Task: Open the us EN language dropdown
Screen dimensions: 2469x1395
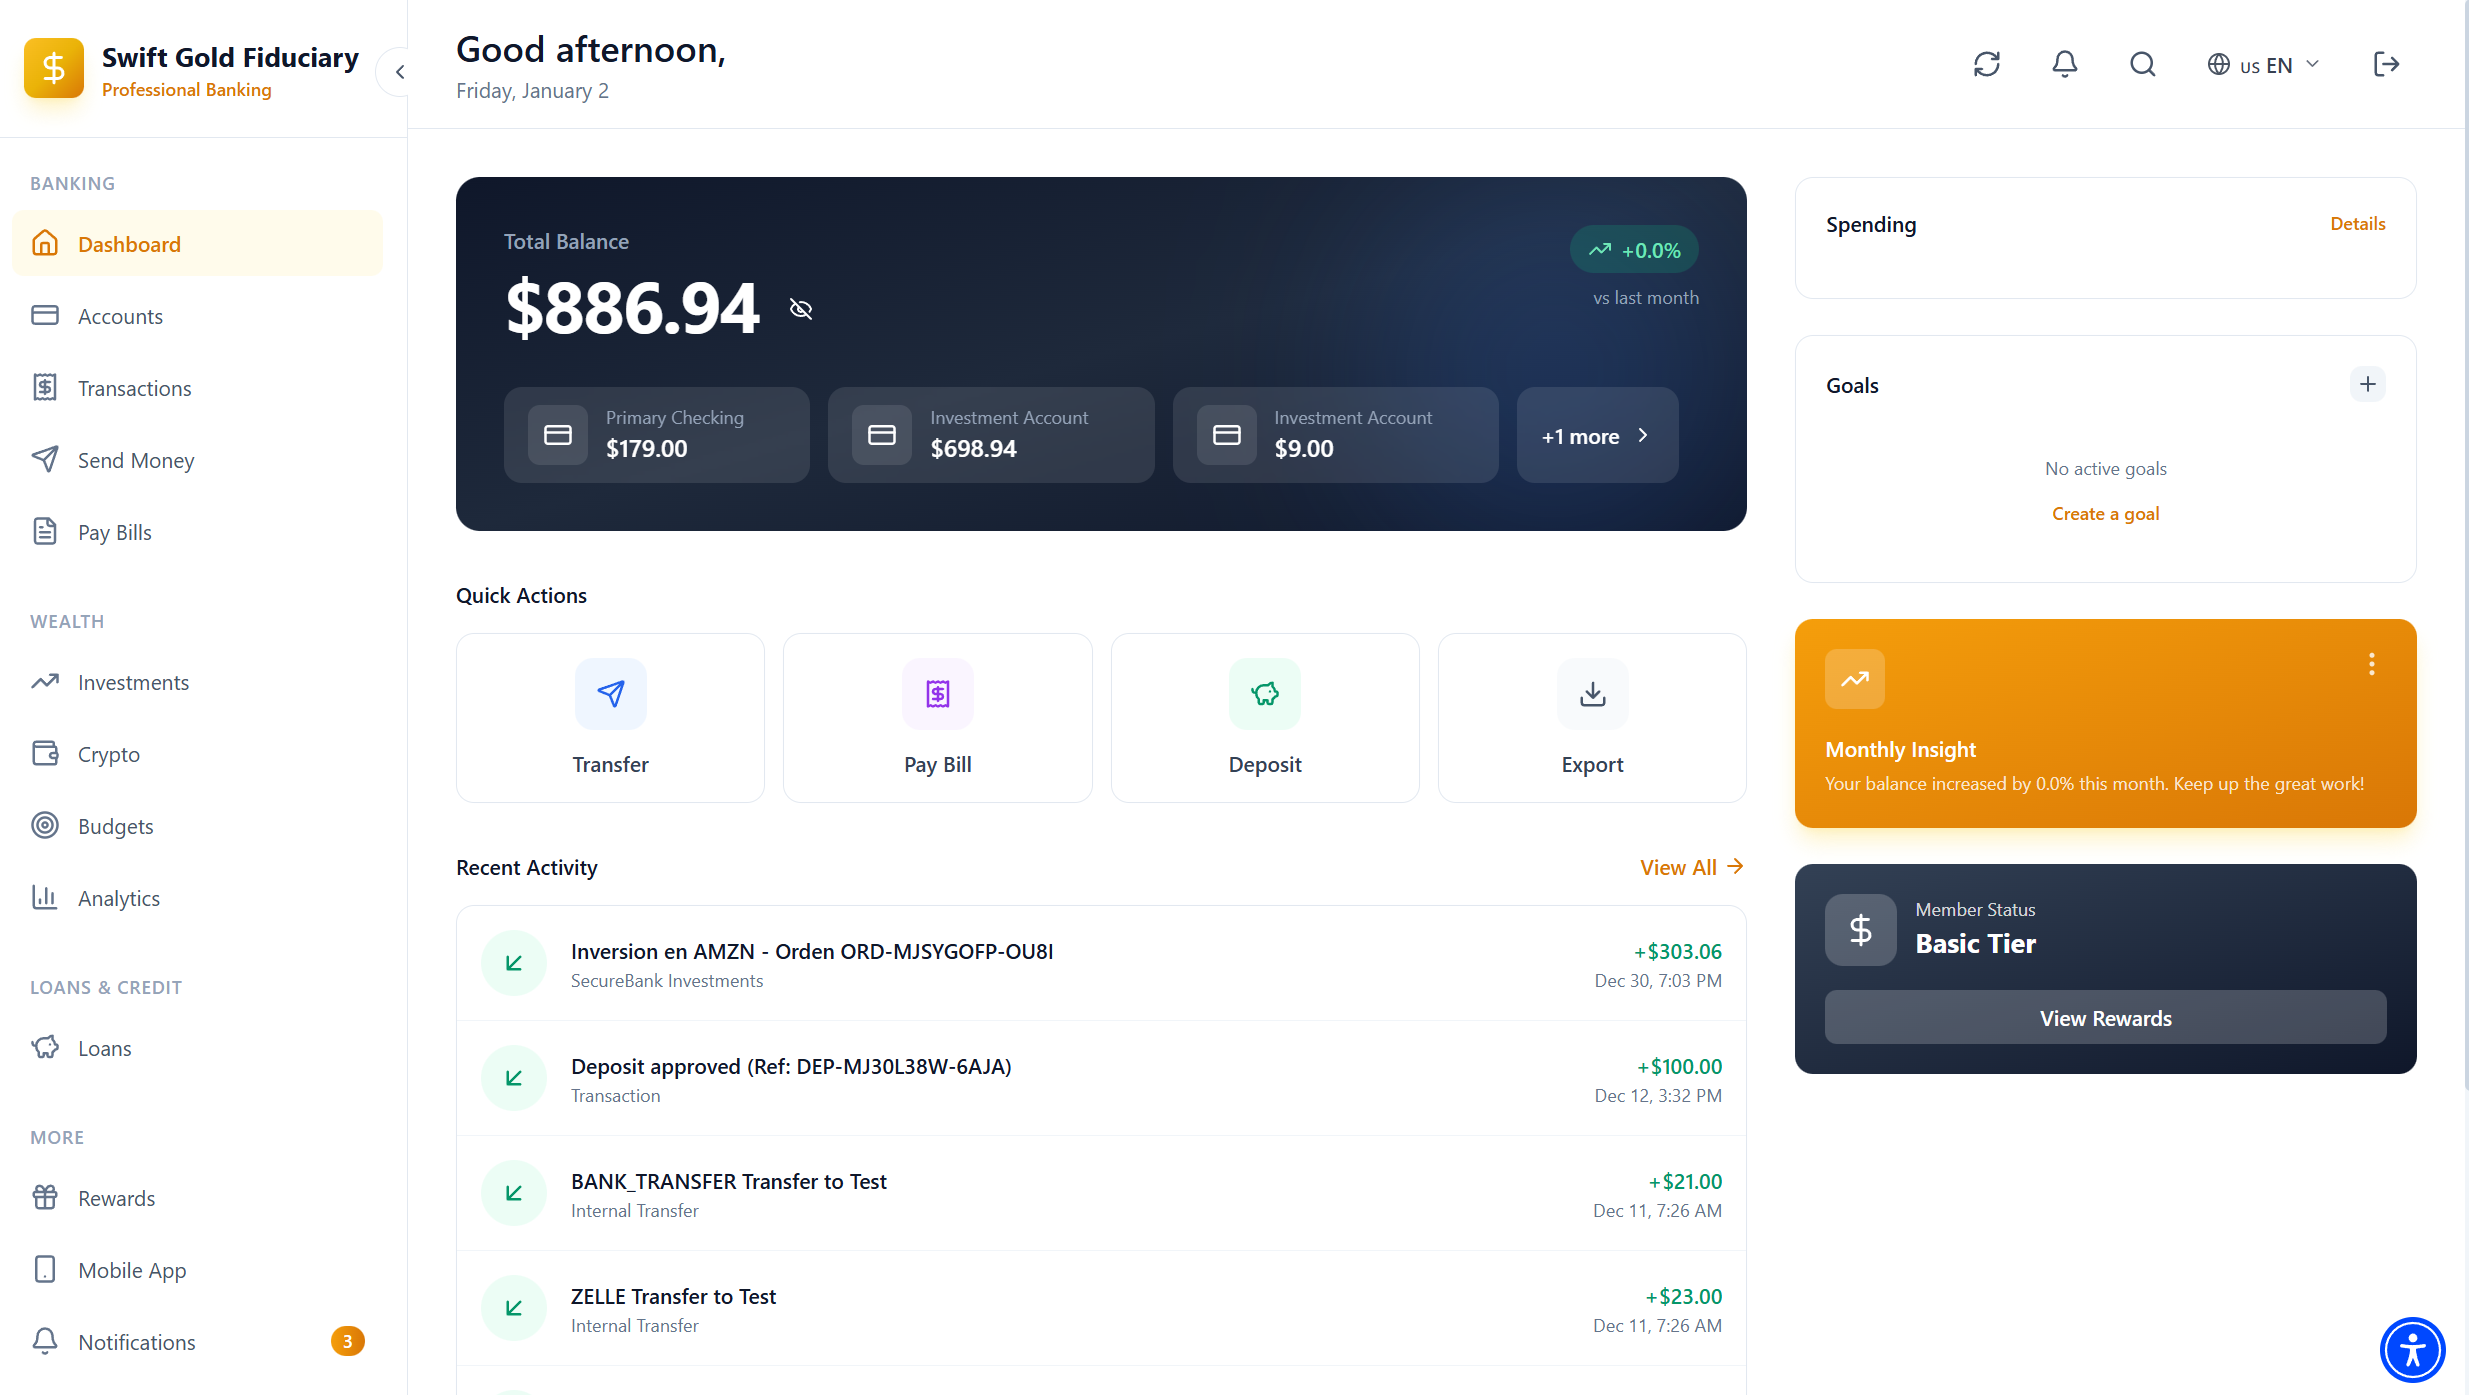Action: (2263, 63)
